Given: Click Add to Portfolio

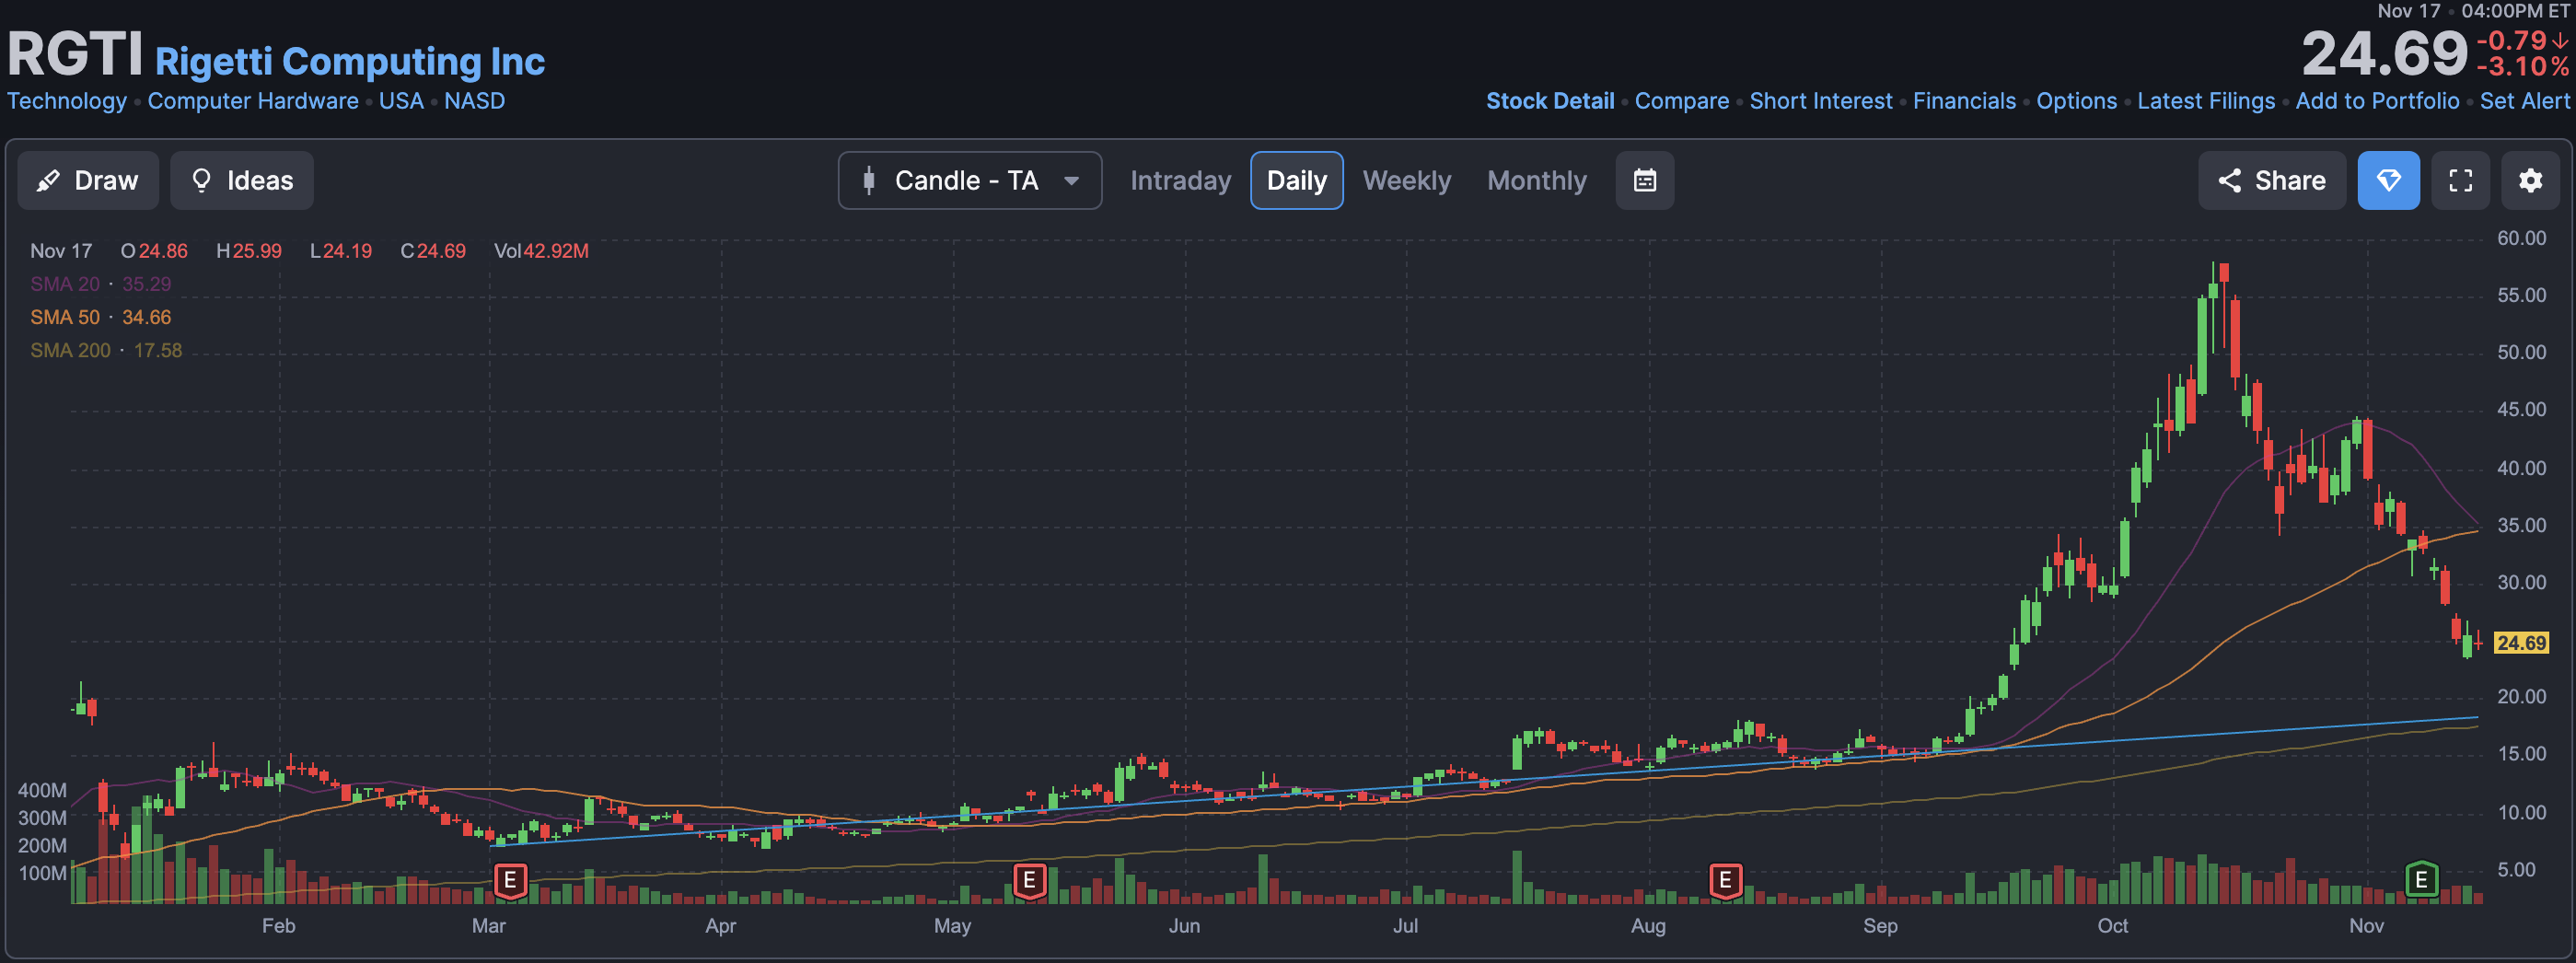Looking at the screenshot, I should point(2377,101).
